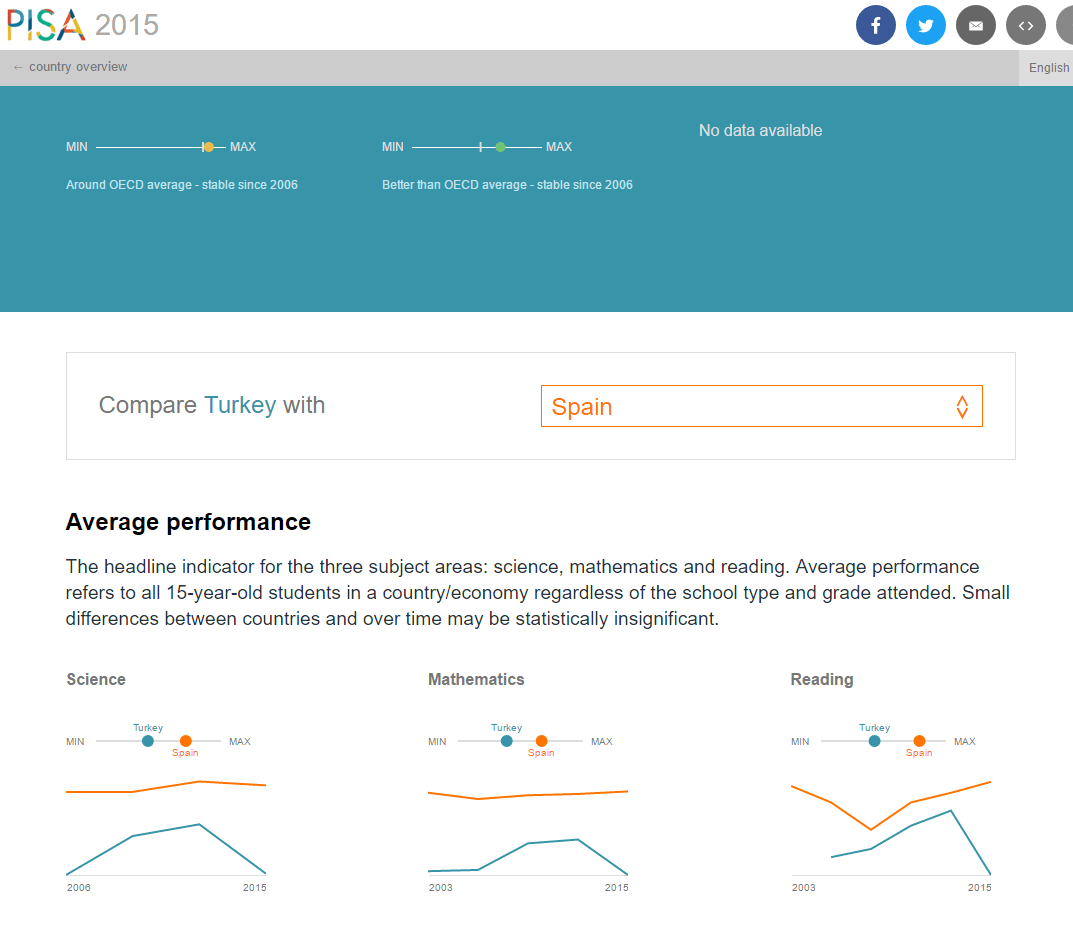
Task: Open the Spain comparison country dropdown
Action: pos(760,406)
